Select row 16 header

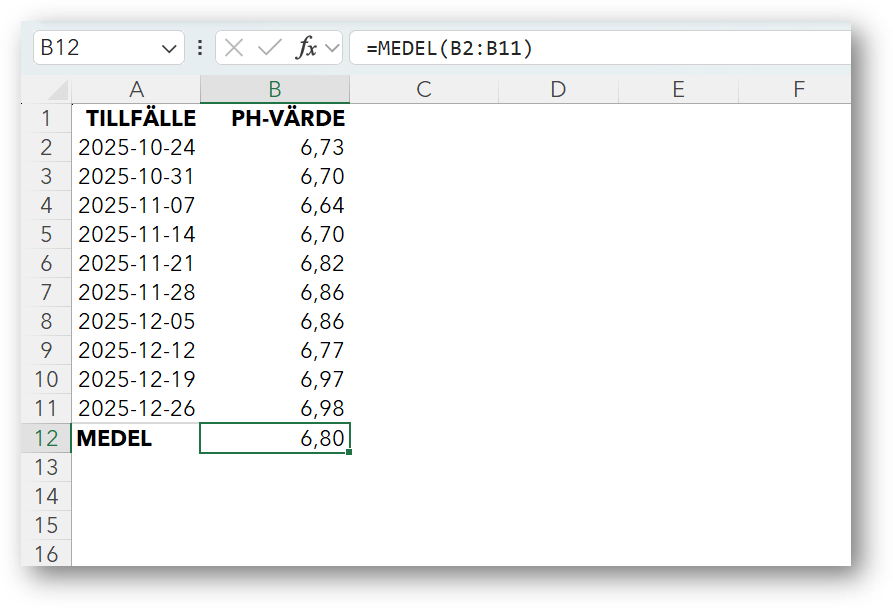pos(46,554)
